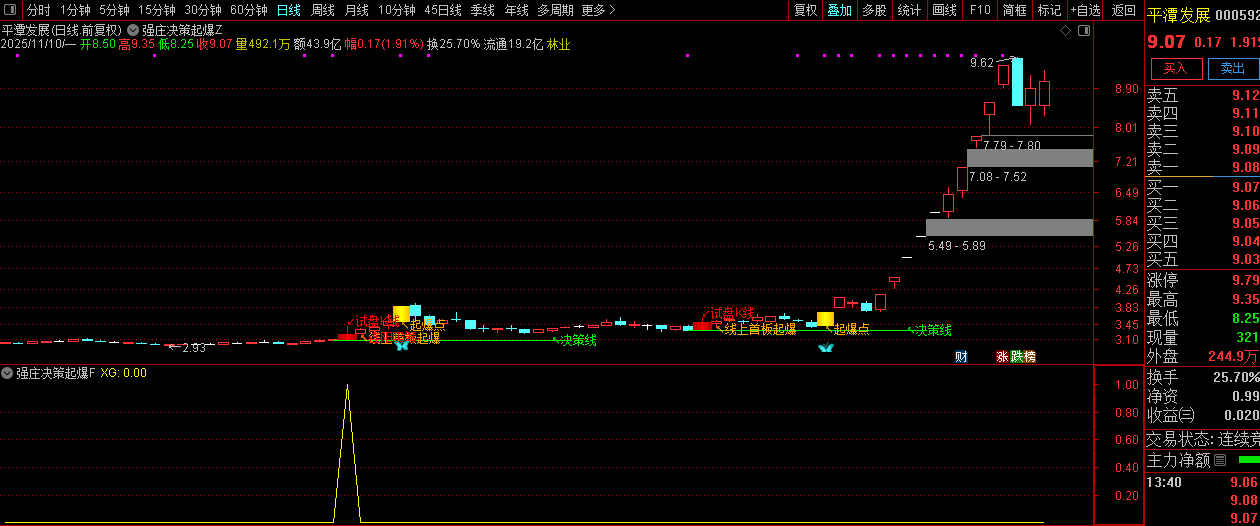The image size is (1260, 526).
Task: Click the 榜 ranking badge
Action: click(1030, 356)
